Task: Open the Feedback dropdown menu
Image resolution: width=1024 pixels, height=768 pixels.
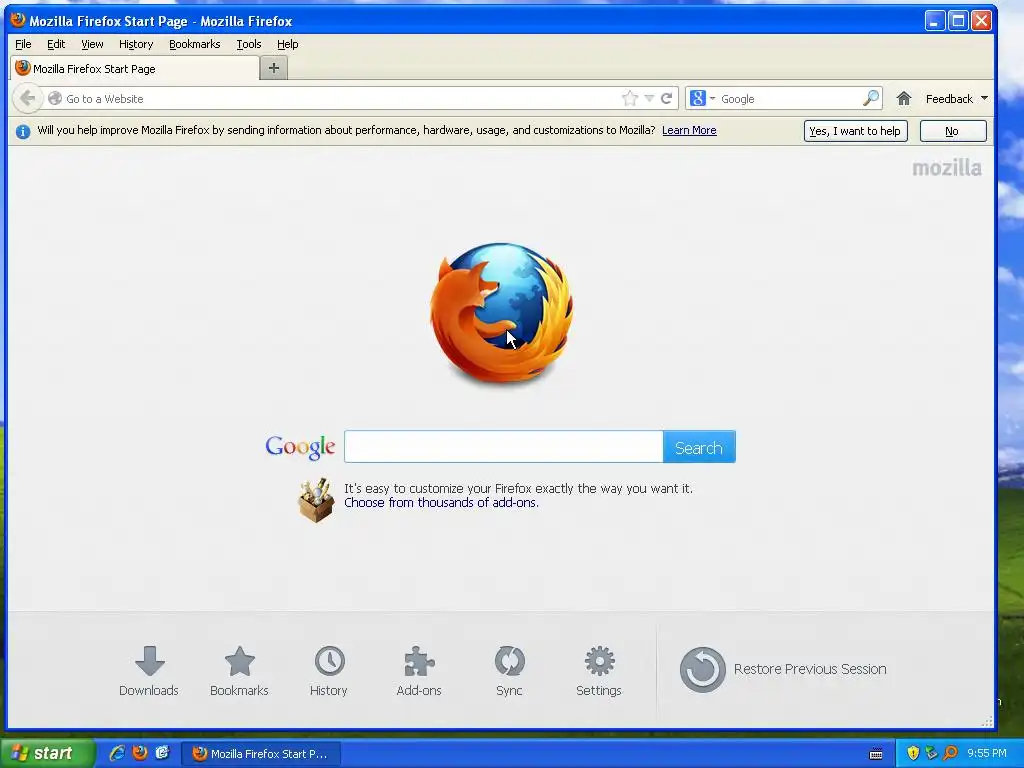Action: point(956,99)
